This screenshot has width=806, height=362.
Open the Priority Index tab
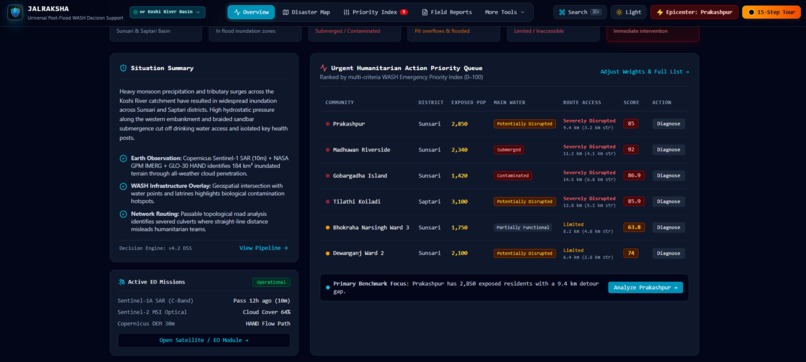pos(376,12)
